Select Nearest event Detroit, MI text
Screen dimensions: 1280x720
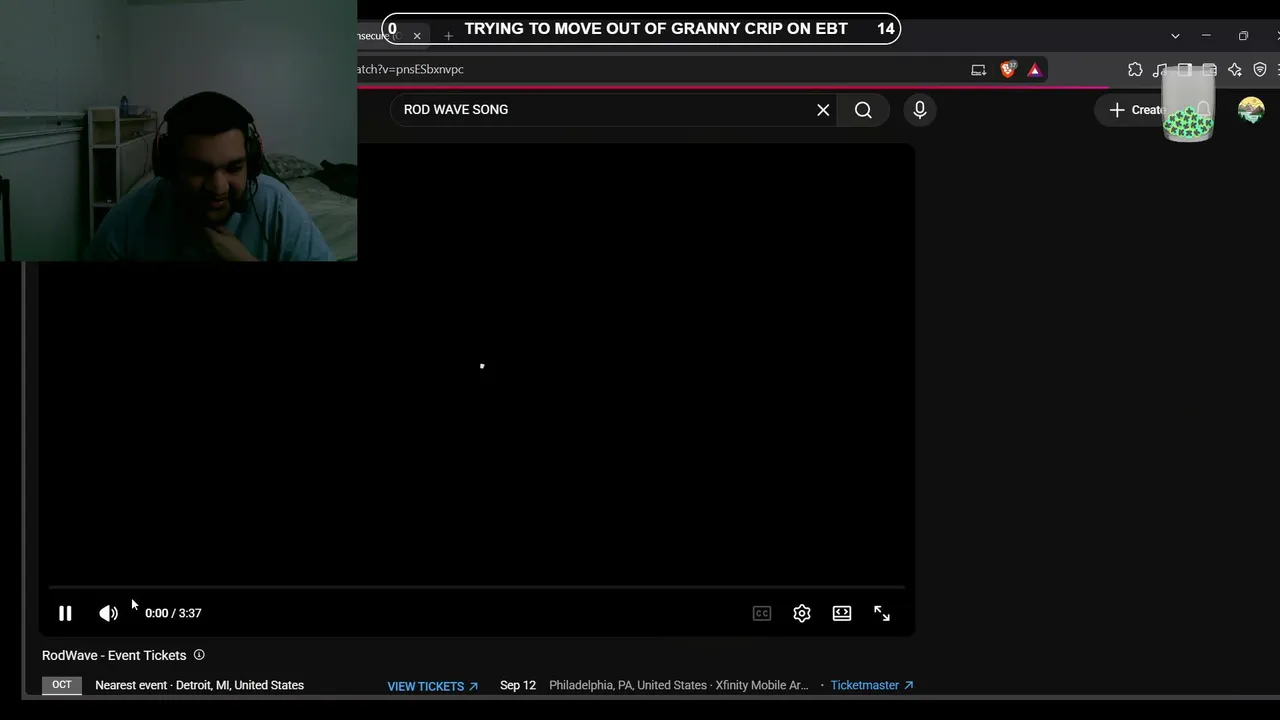(x=199, y=685)
